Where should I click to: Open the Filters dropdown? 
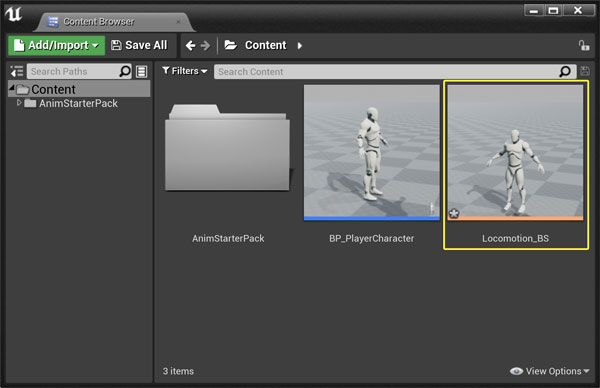click(184, 71)
